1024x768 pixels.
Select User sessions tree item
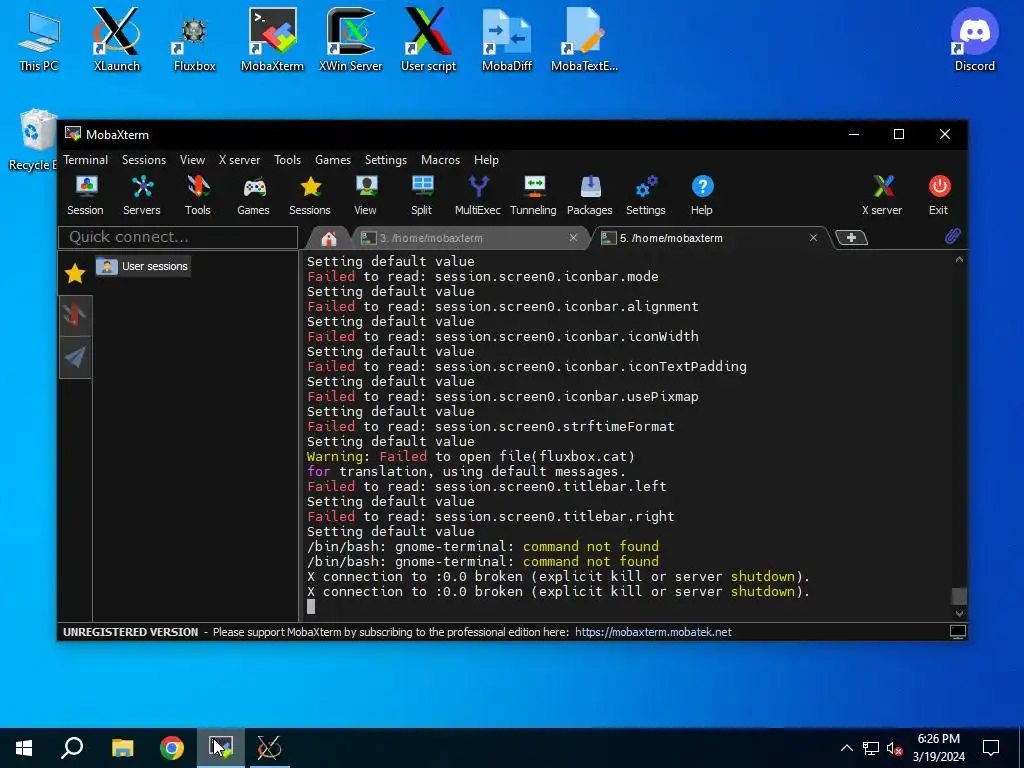pos(143,266)
